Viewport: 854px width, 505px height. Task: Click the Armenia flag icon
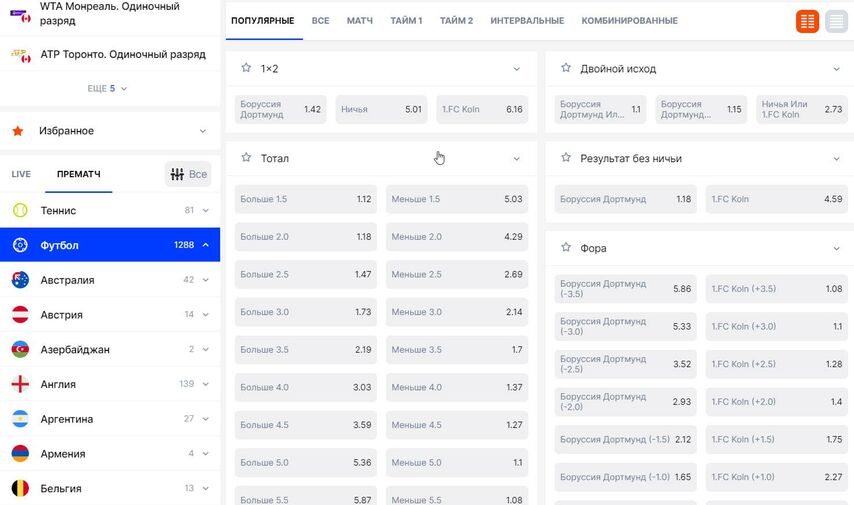click(20, 453)
